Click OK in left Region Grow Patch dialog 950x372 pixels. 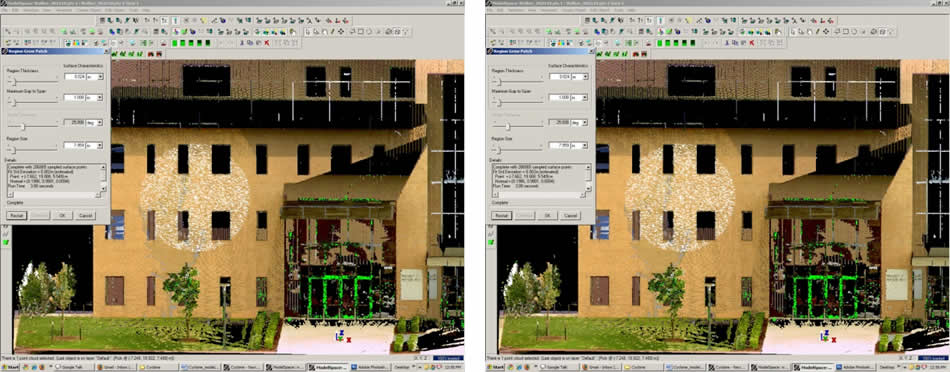pos(61,215)
